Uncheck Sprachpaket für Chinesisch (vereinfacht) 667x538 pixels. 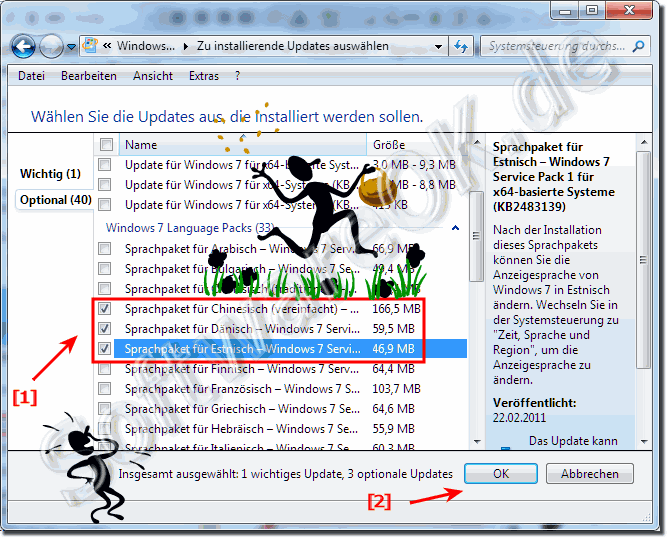105,308
